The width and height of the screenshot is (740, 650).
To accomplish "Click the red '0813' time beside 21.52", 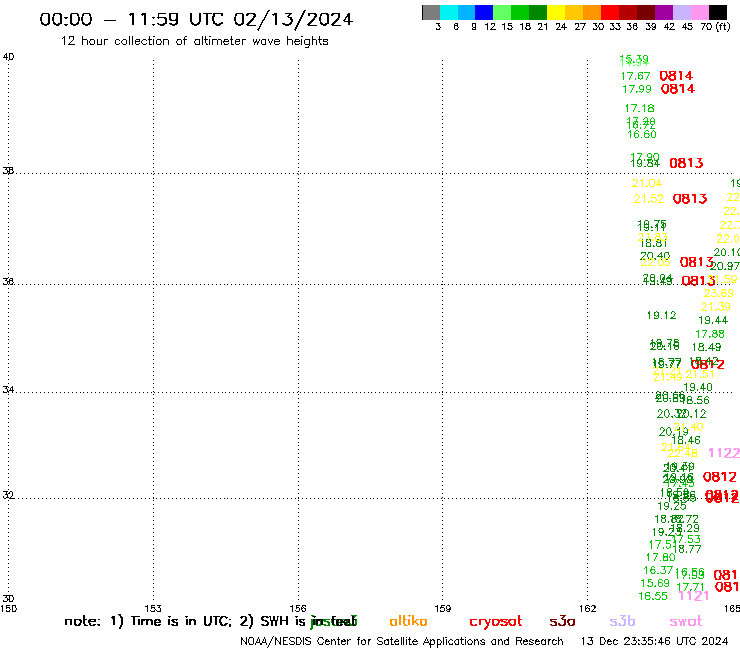I will [690, 199].
